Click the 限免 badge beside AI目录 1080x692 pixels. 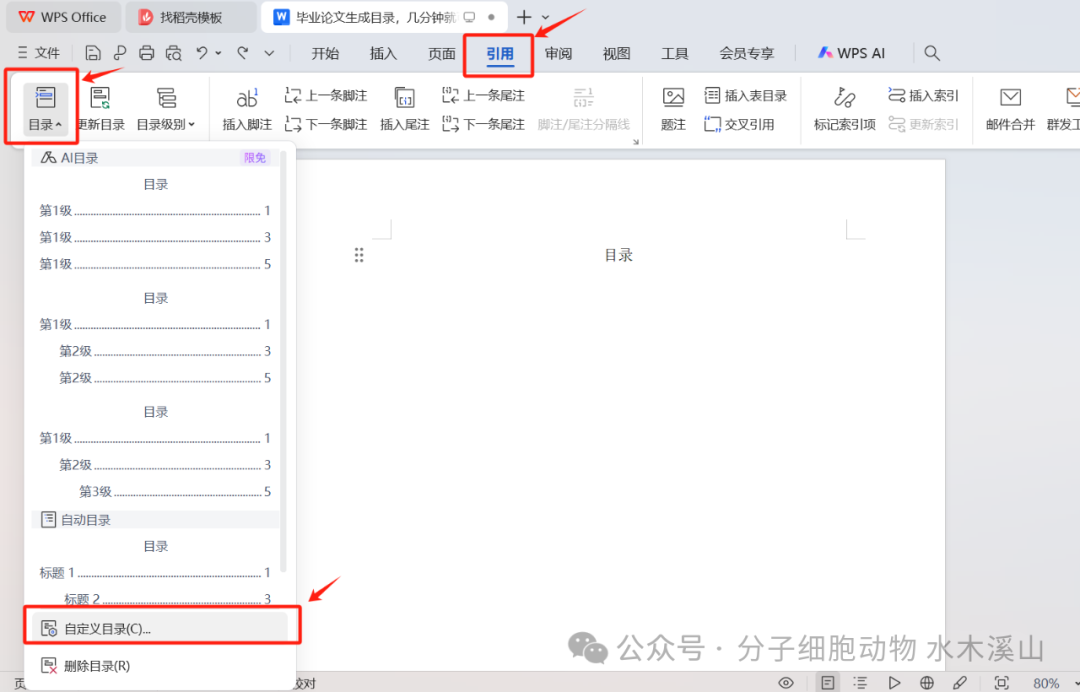coord(255,158)
